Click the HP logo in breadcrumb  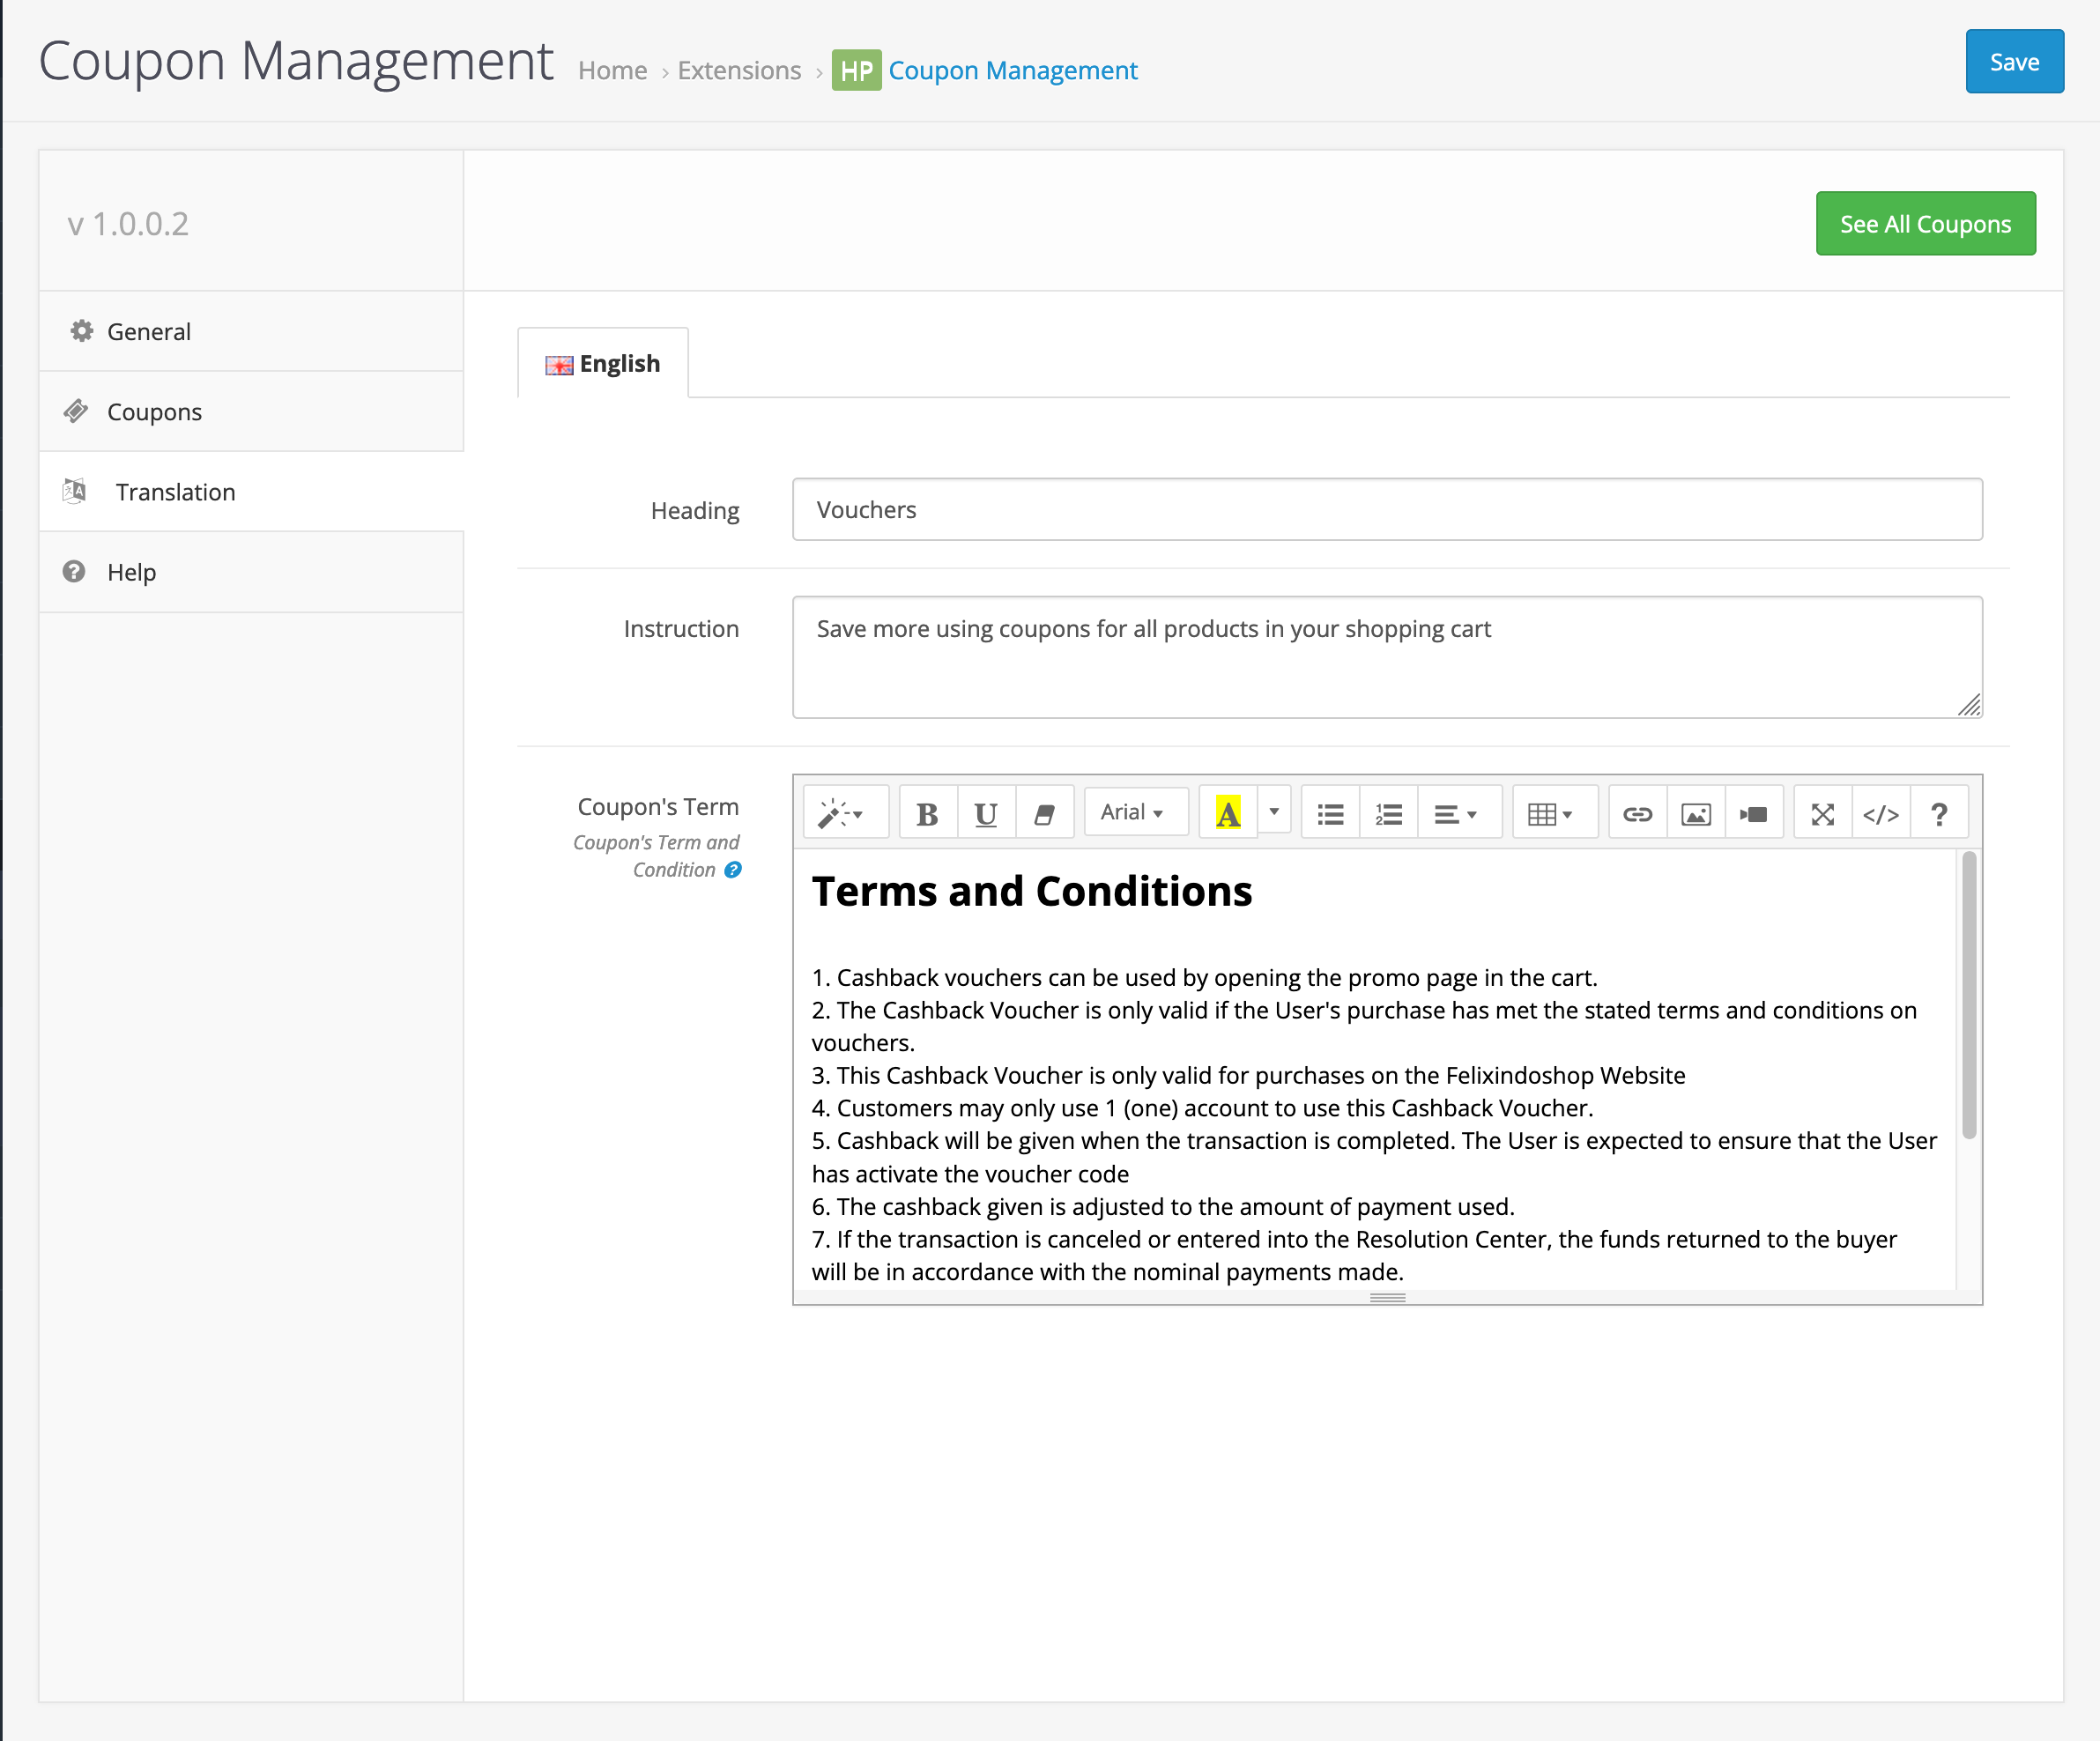pyautogui.click(x=856, y=70)
